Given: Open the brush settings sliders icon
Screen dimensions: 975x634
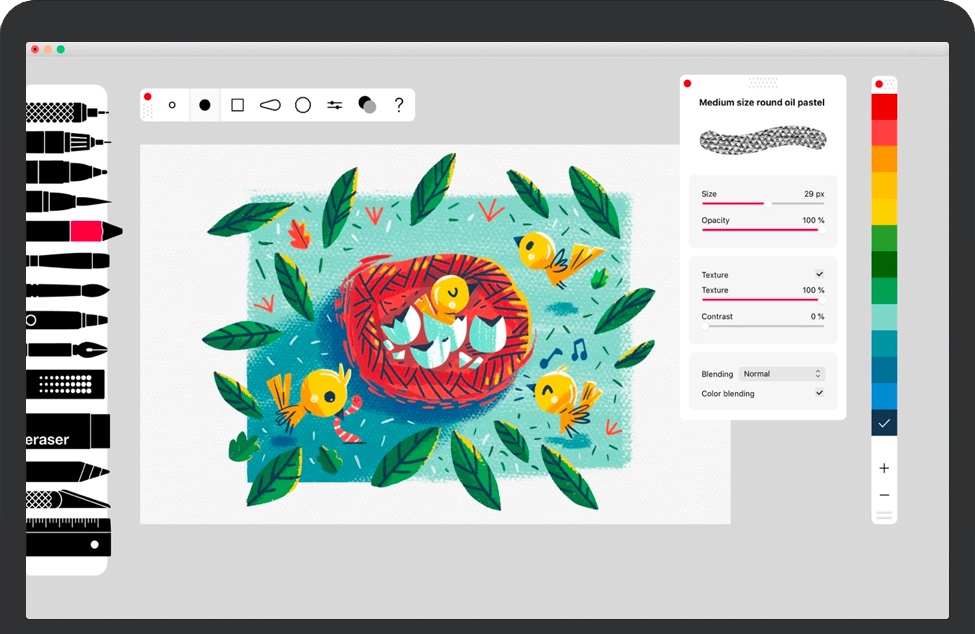Looking at the screenshot, I should (x=334, y=105).
